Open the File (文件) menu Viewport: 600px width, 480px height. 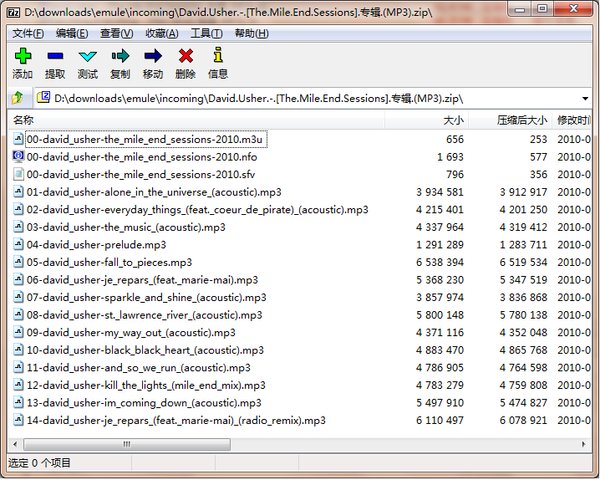click(28, 33)
